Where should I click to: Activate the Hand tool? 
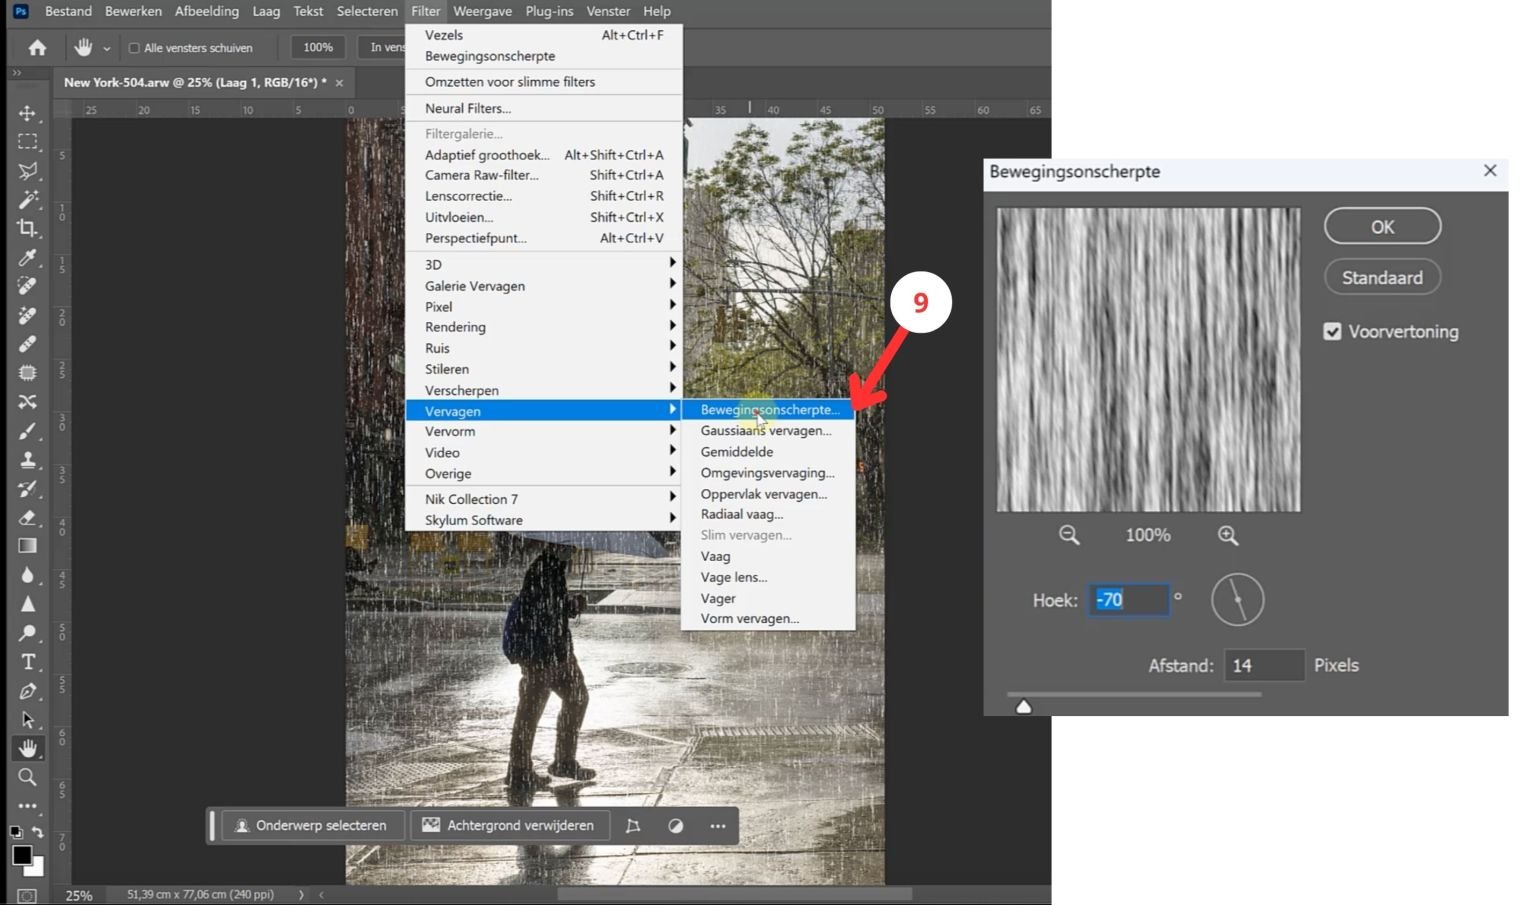click(27, 747)
